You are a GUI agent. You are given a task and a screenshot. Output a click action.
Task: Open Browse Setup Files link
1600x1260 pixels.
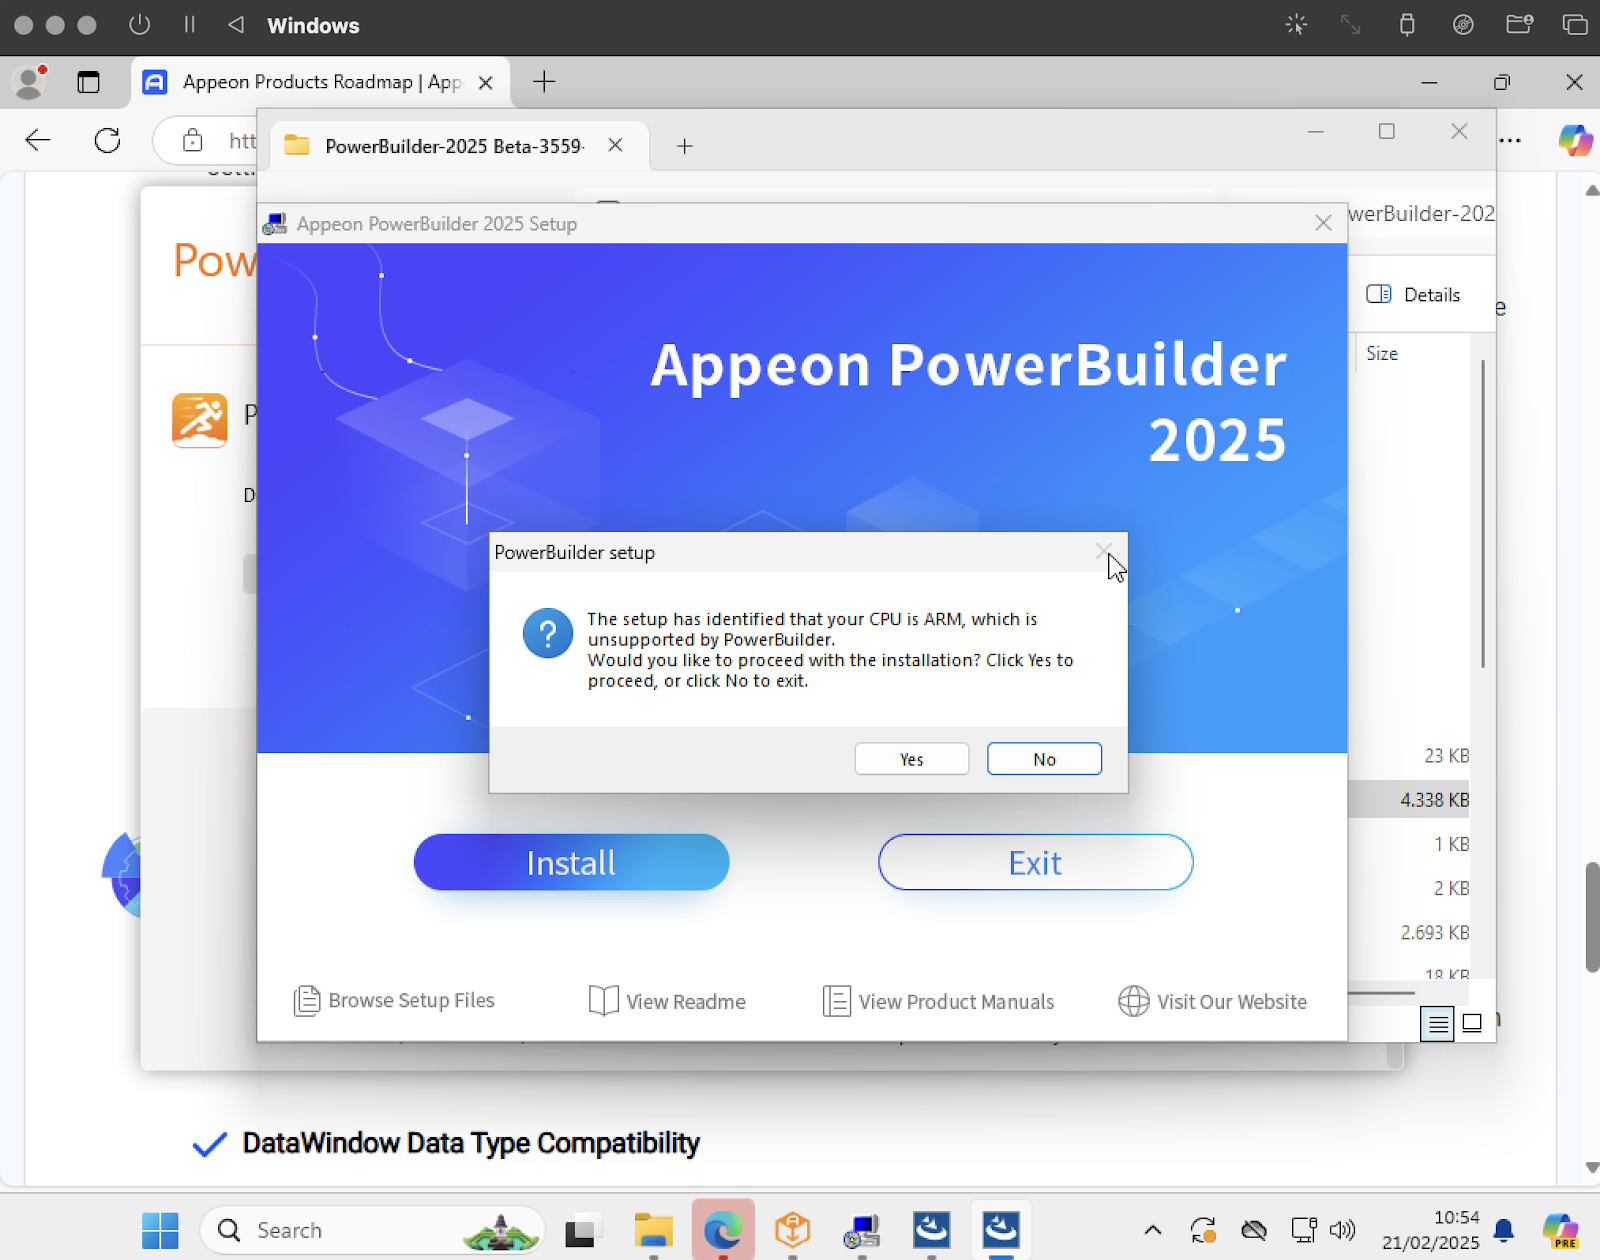click(394, 1000)
